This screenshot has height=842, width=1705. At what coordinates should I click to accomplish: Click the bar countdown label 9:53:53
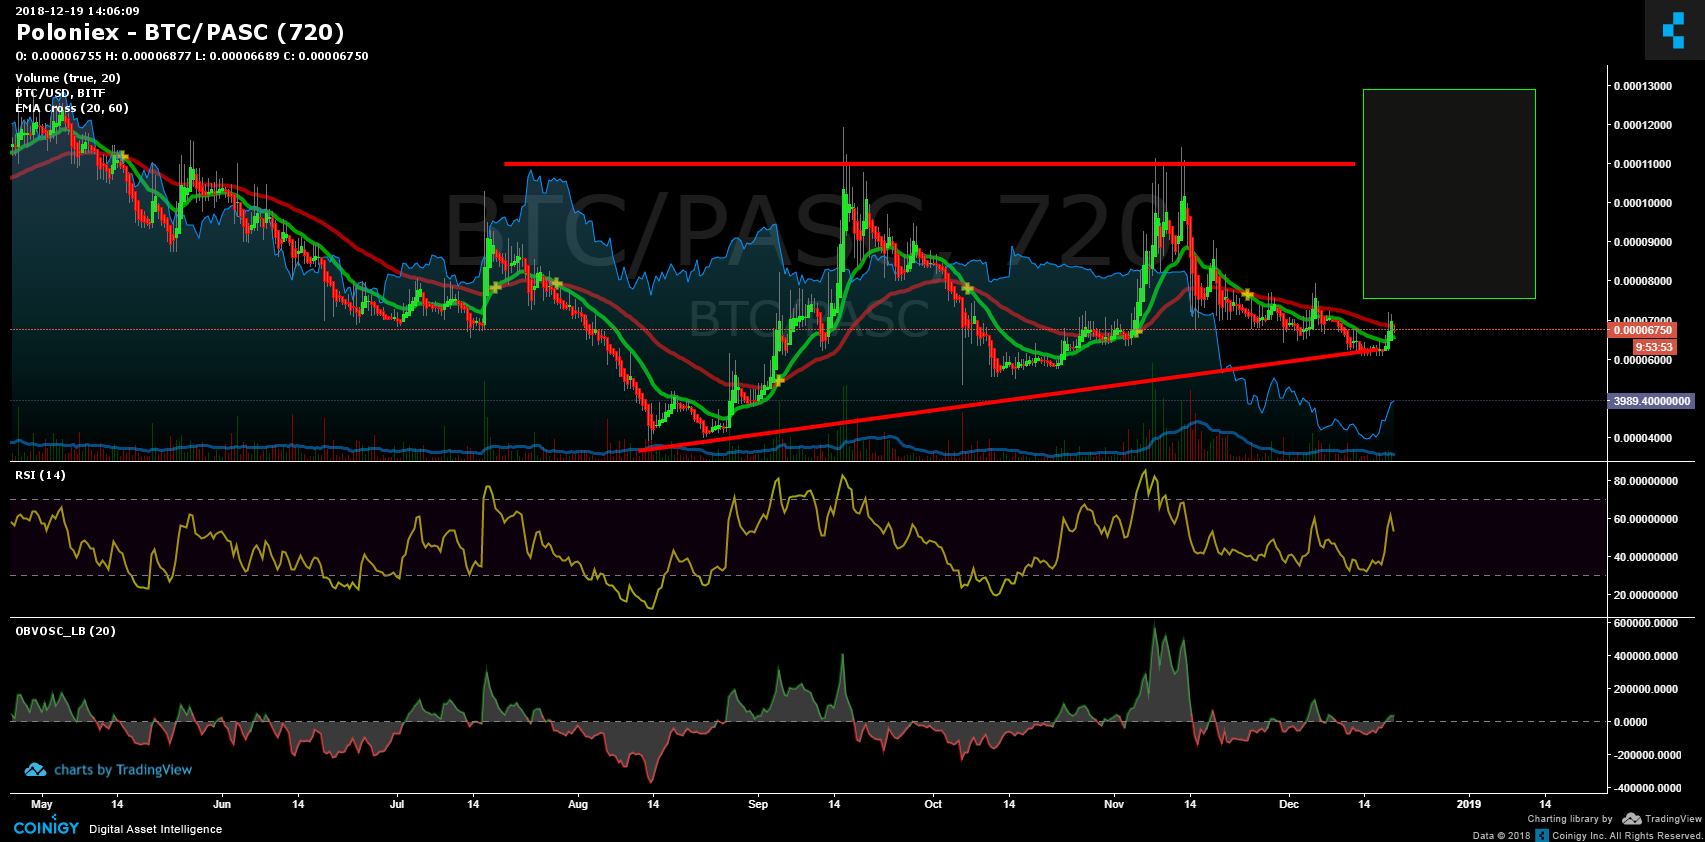point(1654,348)
